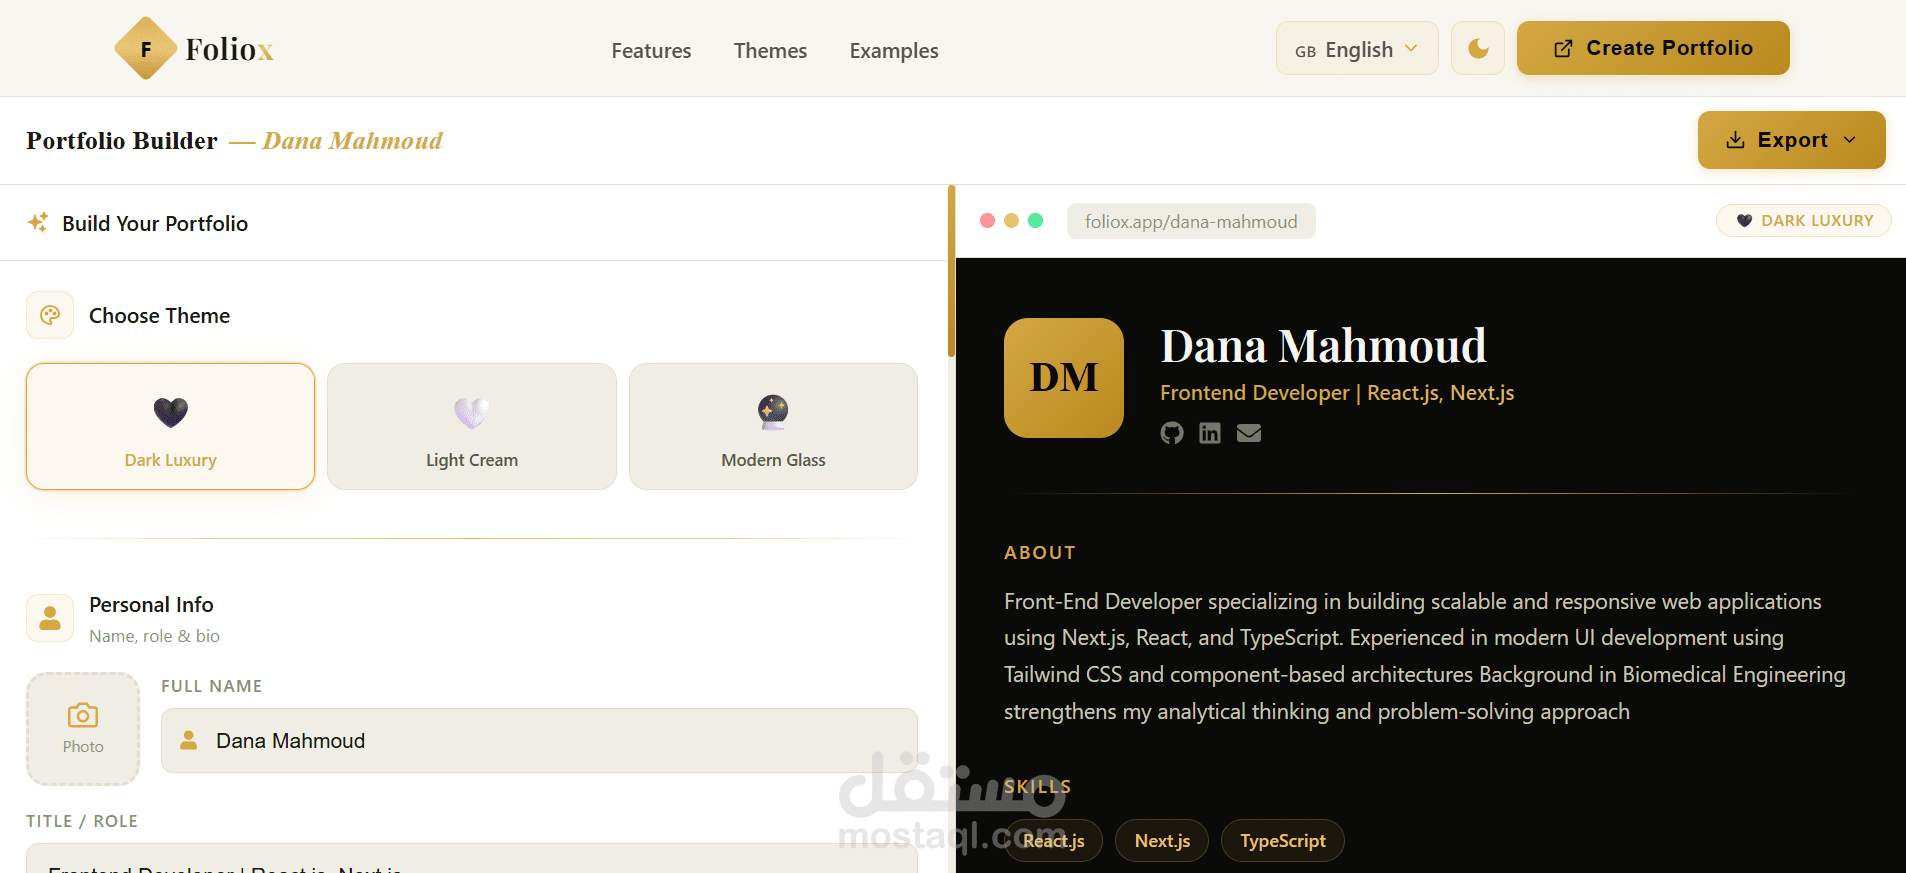Open the English language dropdown
1906x873 pixels.
(1357, 48)
